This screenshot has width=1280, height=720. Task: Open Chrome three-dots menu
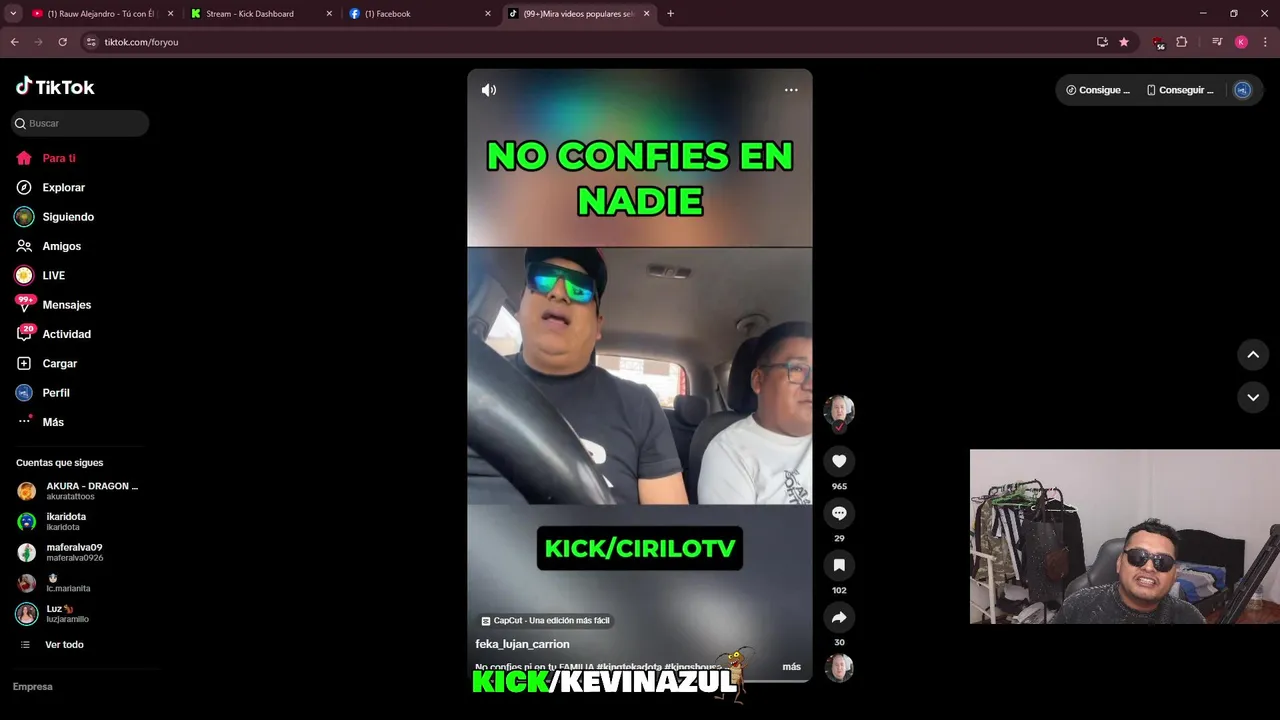coord(1266,42)
